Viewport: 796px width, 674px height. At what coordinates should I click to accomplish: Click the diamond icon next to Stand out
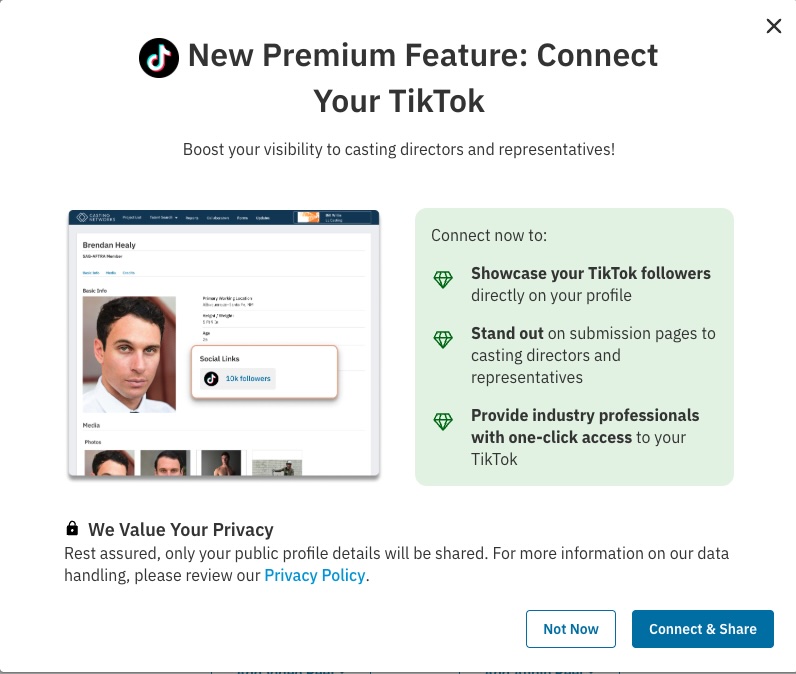[x=443, y=340]
